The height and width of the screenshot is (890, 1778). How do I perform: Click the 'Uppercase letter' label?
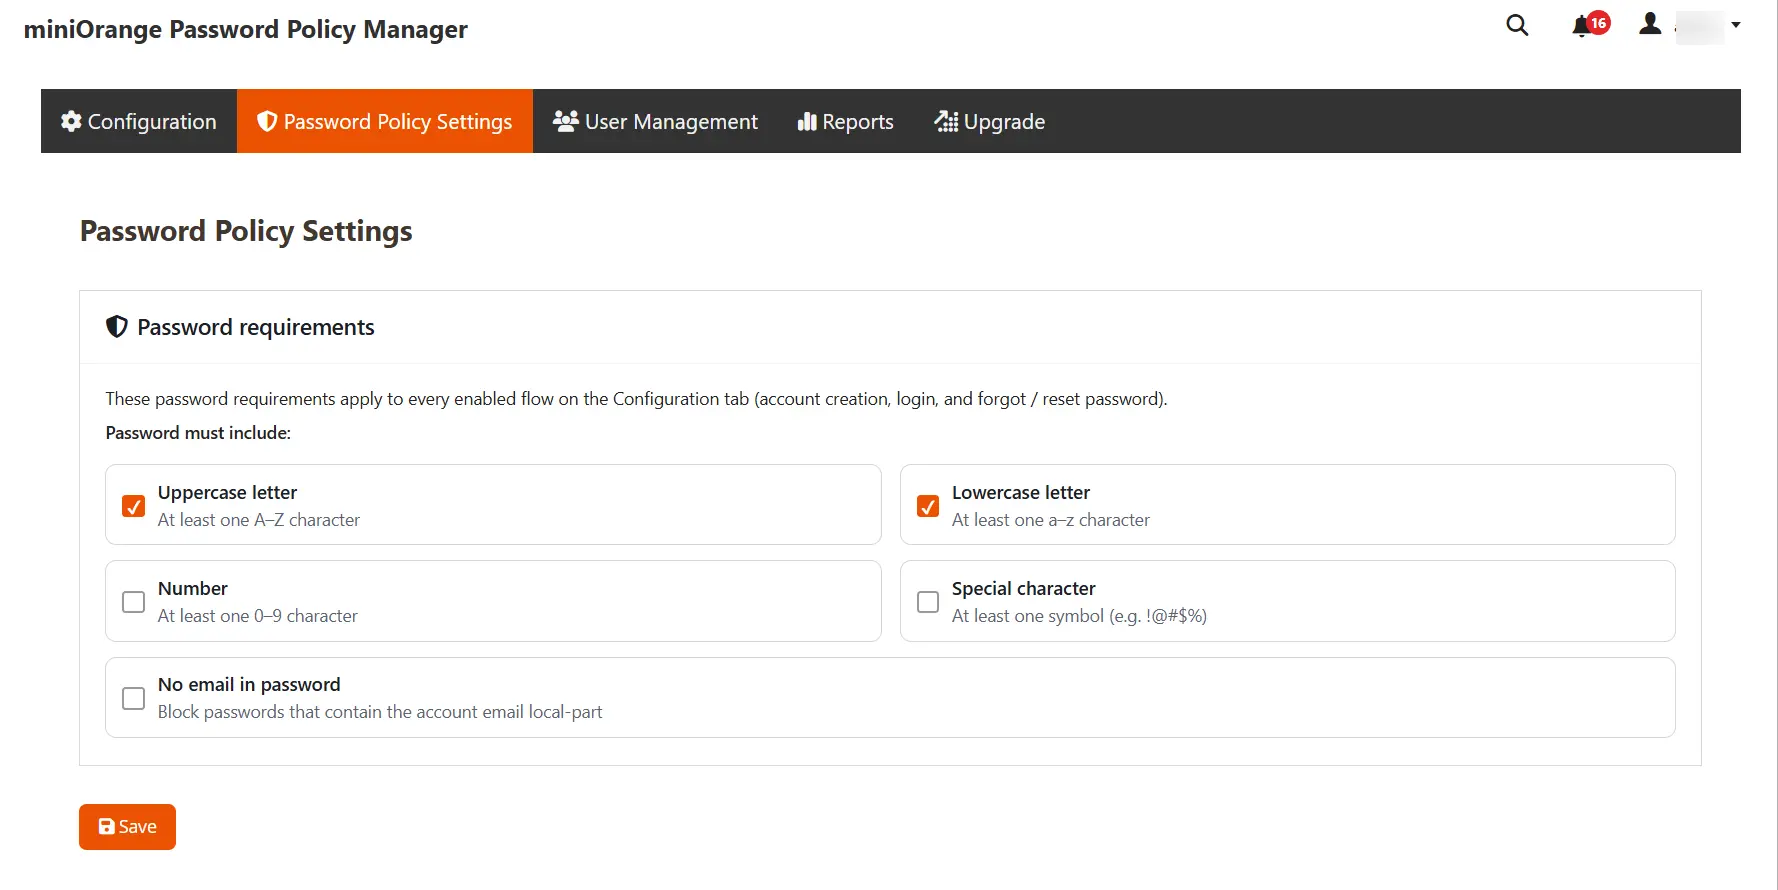pyautogui.click(x=227, y=493)
